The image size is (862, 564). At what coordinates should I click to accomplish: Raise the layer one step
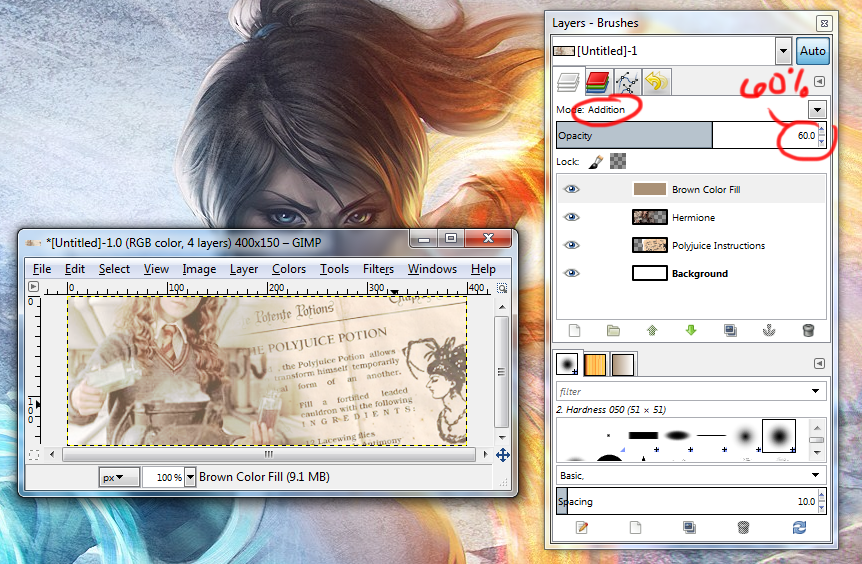point(652,330)
